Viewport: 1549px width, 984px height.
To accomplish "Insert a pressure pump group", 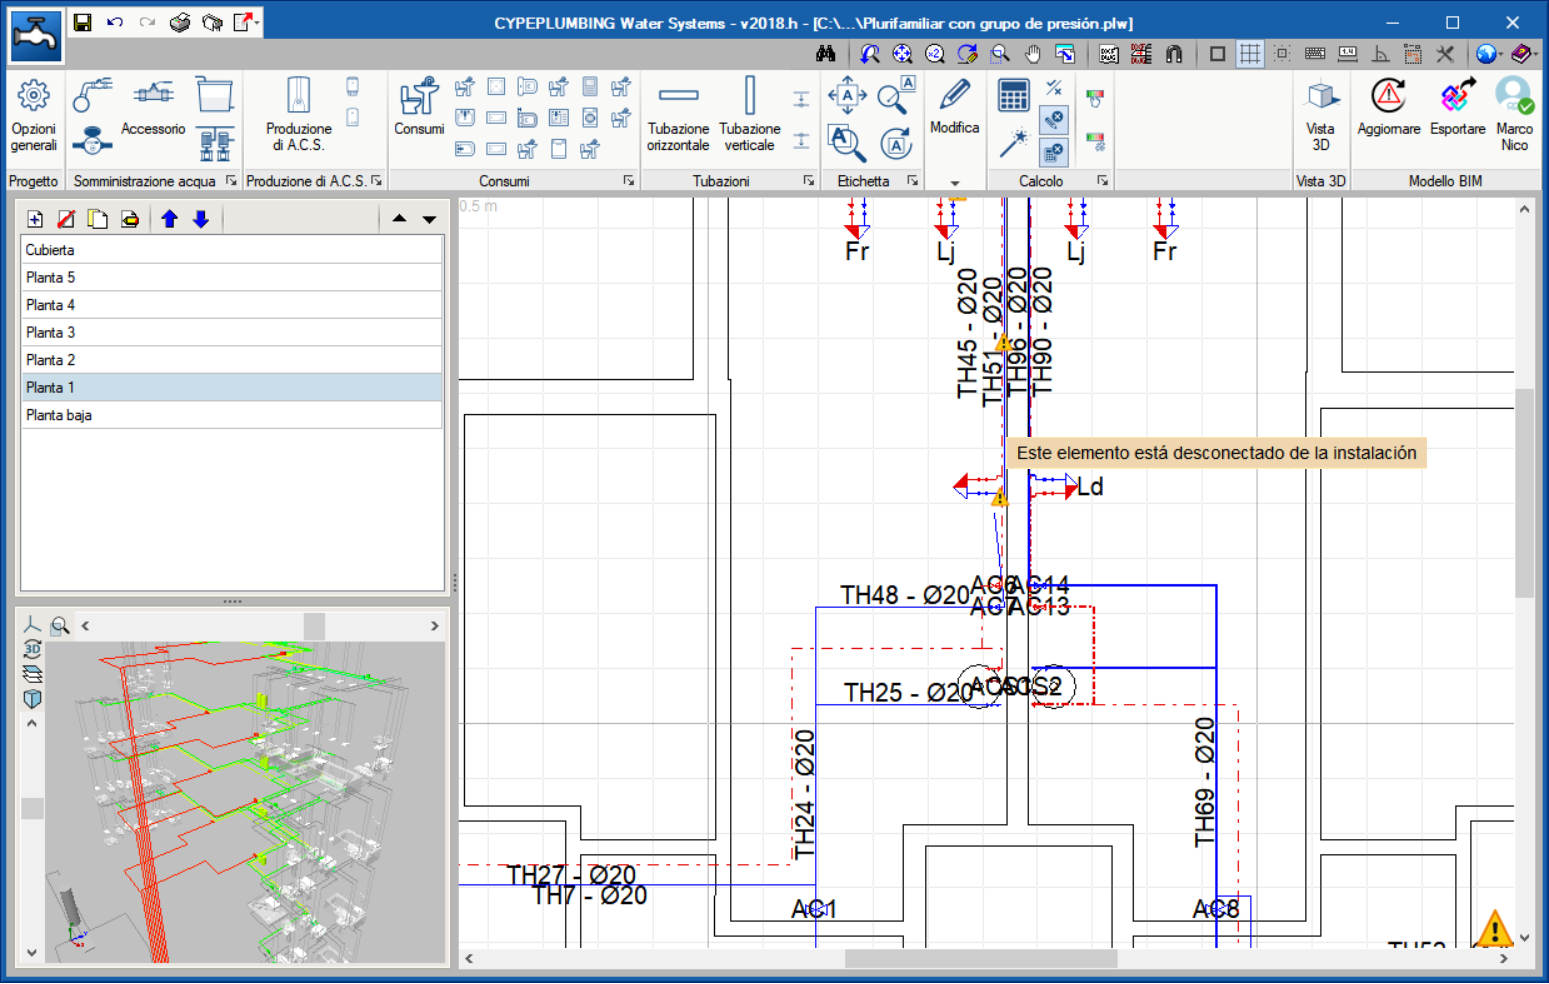I will (215, 143).
